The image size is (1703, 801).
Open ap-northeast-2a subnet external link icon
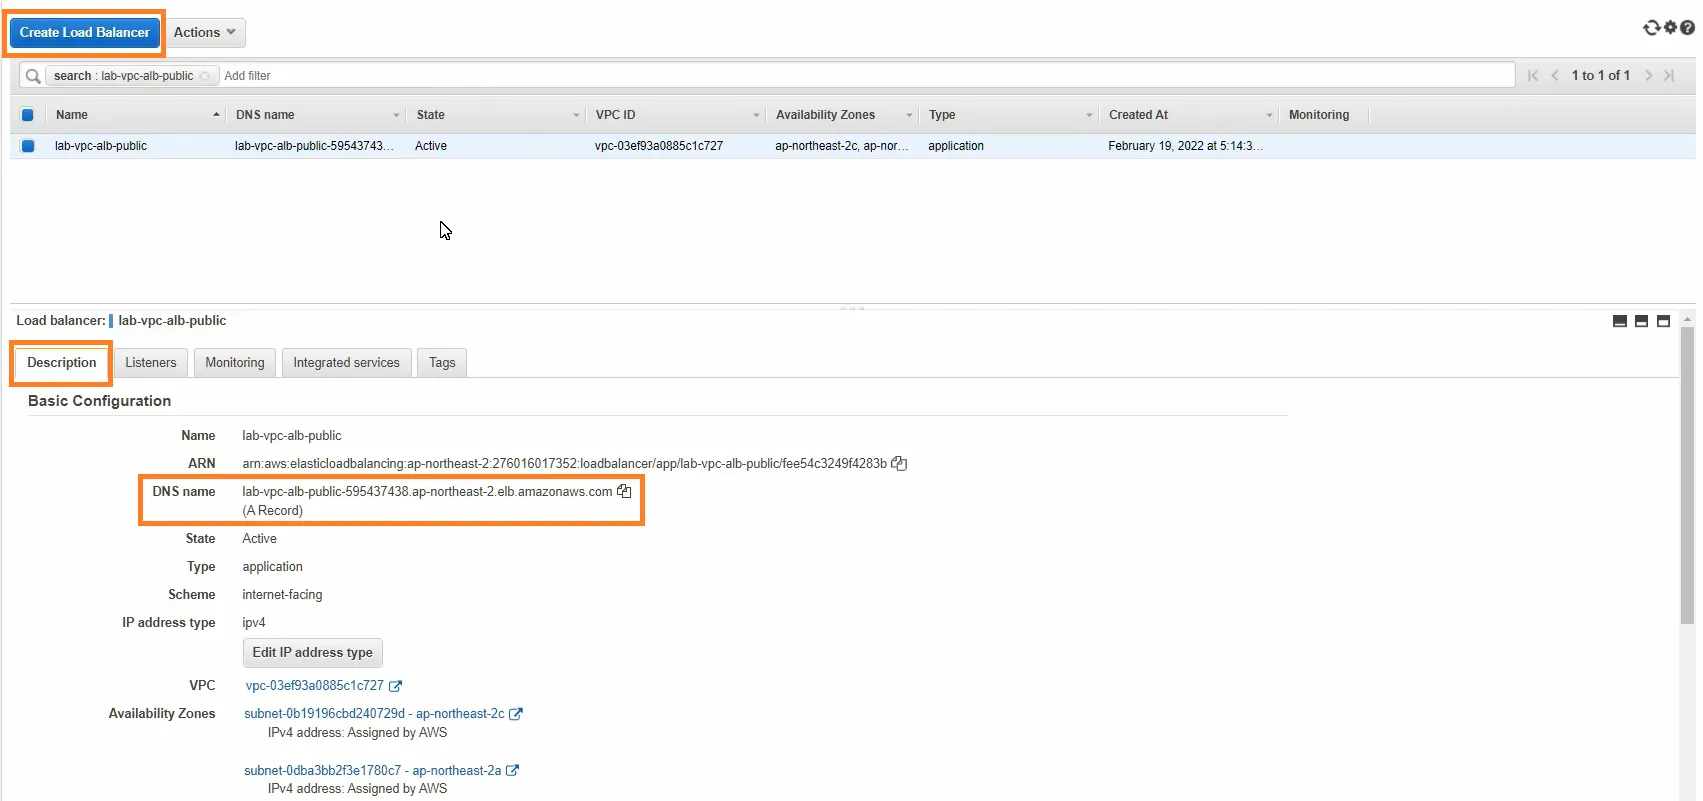pyautogui.click(x=512, y=771)
